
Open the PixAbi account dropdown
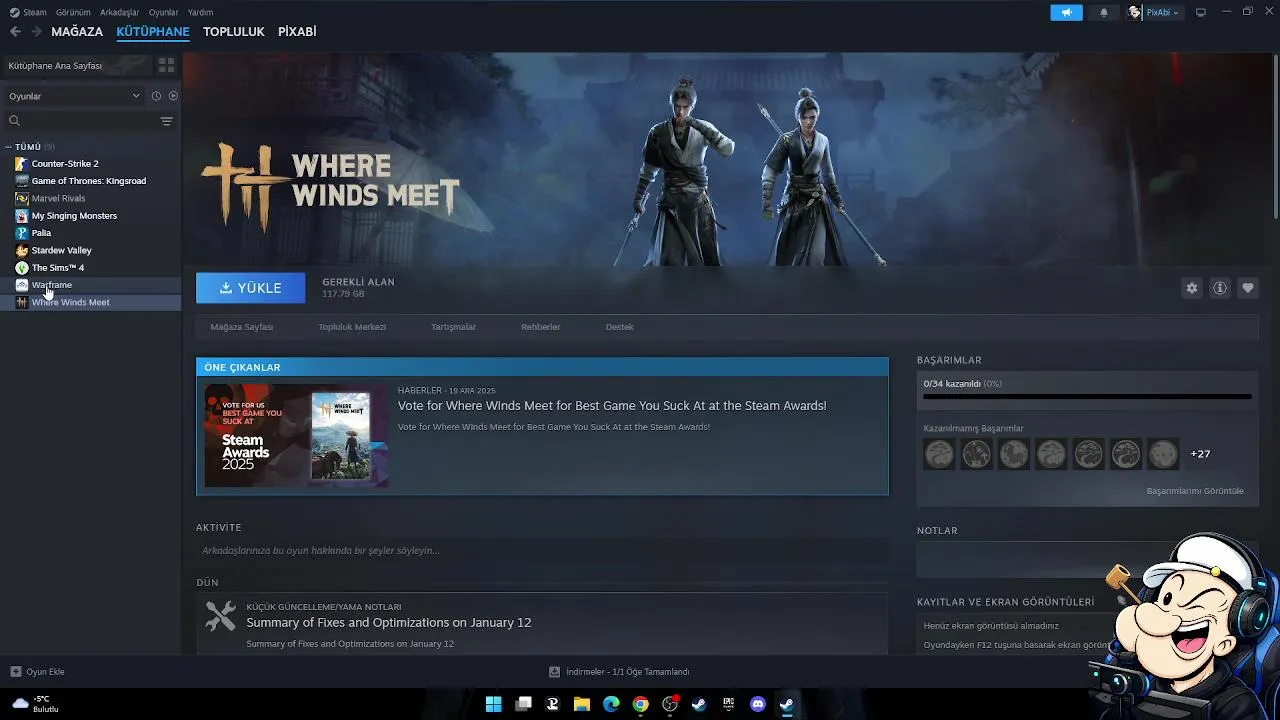tap(1154, 12)
